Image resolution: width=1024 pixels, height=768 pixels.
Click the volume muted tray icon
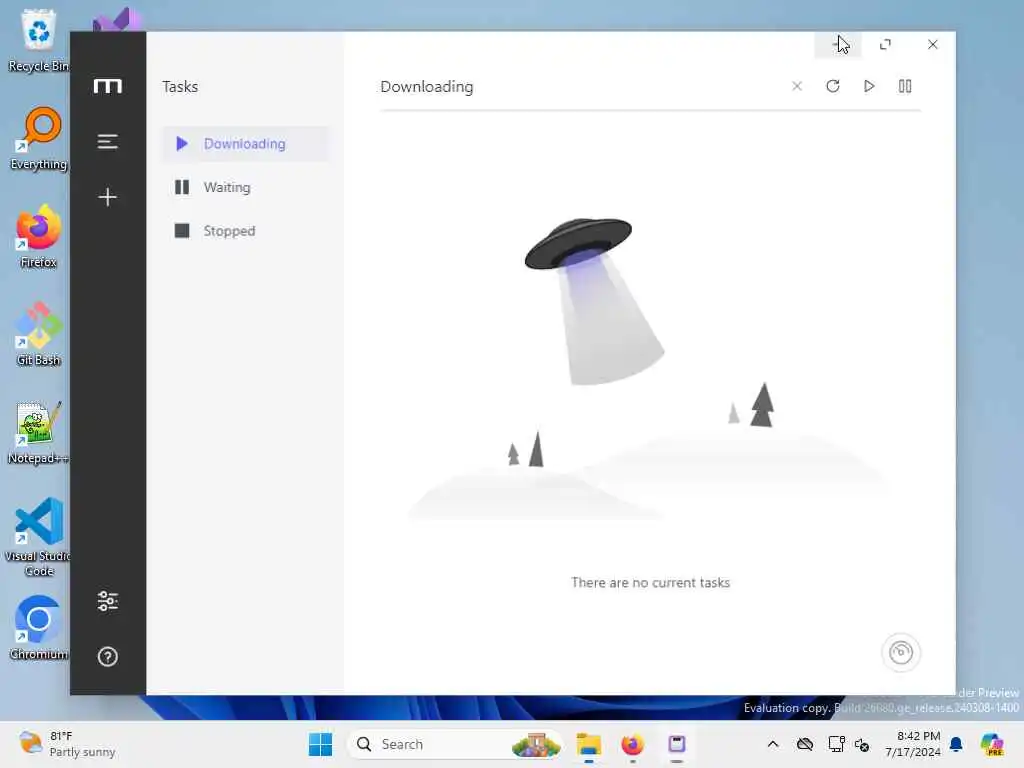[x=862, y=744]
